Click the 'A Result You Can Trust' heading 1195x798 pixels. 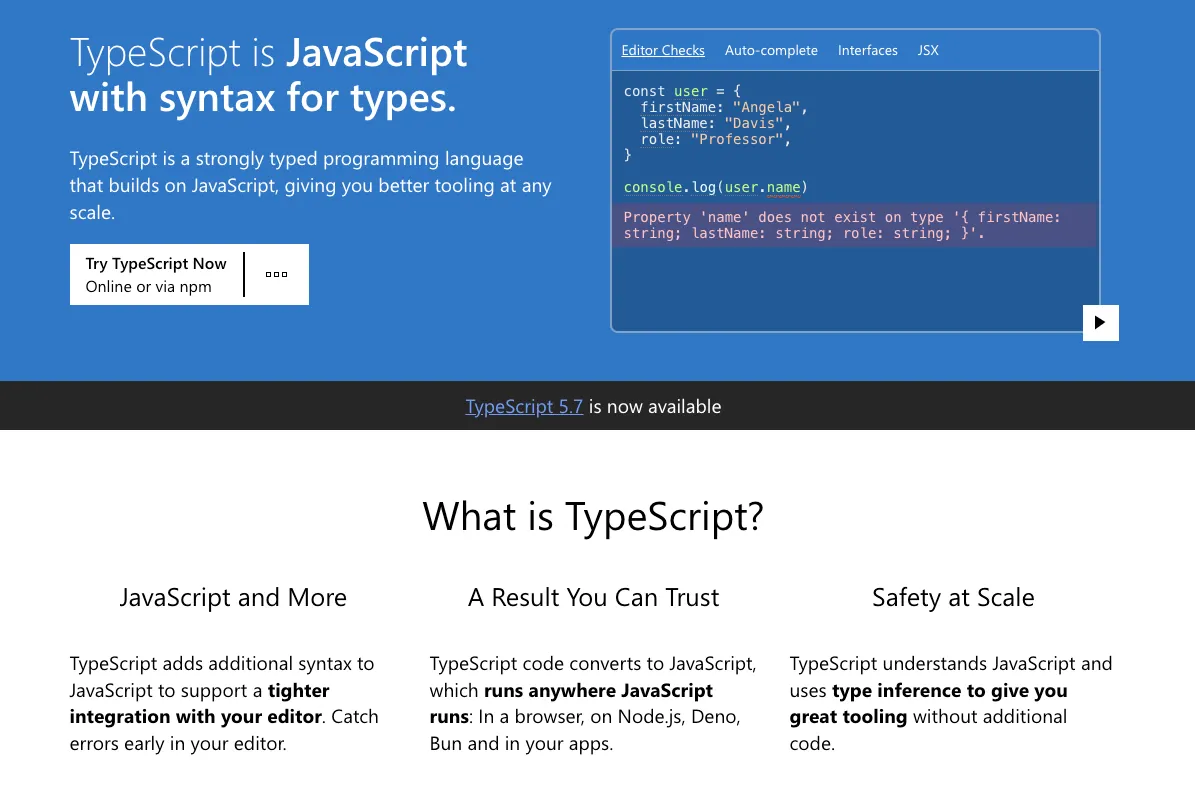pos(593,598)
